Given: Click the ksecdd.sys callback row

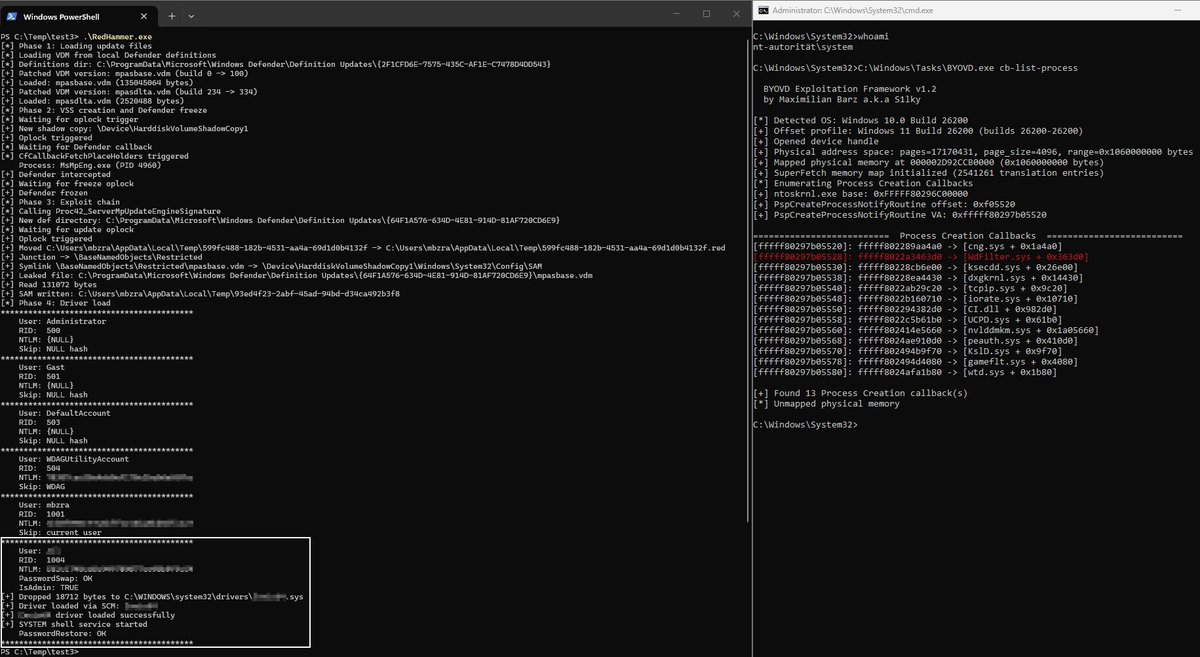Looking at the screenshot, I should click(917, 266).
